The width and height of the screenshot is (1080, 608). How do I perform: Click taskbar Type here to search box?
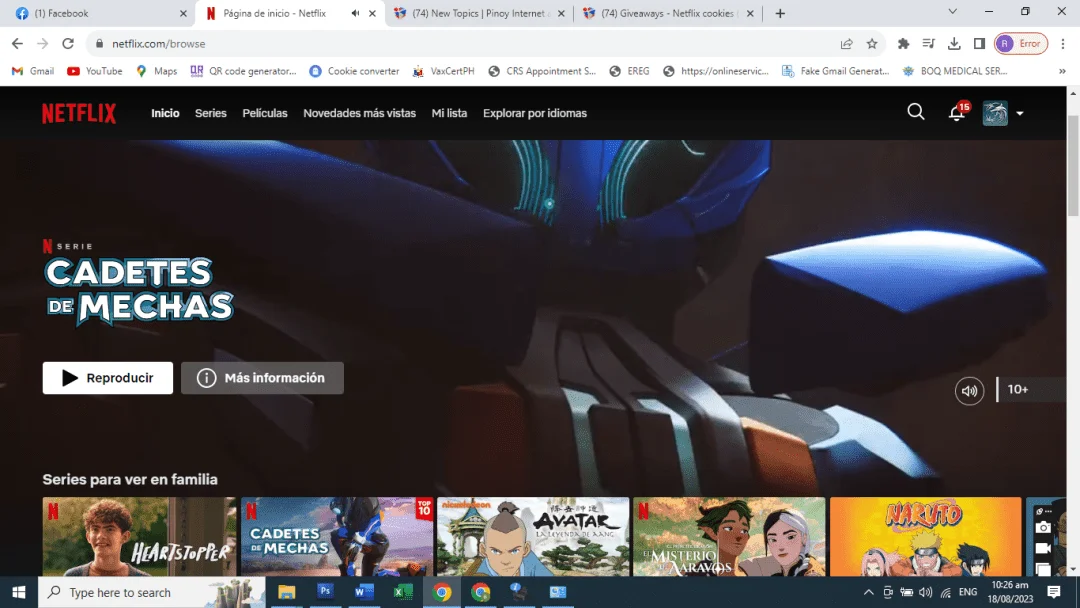(152, 592)
